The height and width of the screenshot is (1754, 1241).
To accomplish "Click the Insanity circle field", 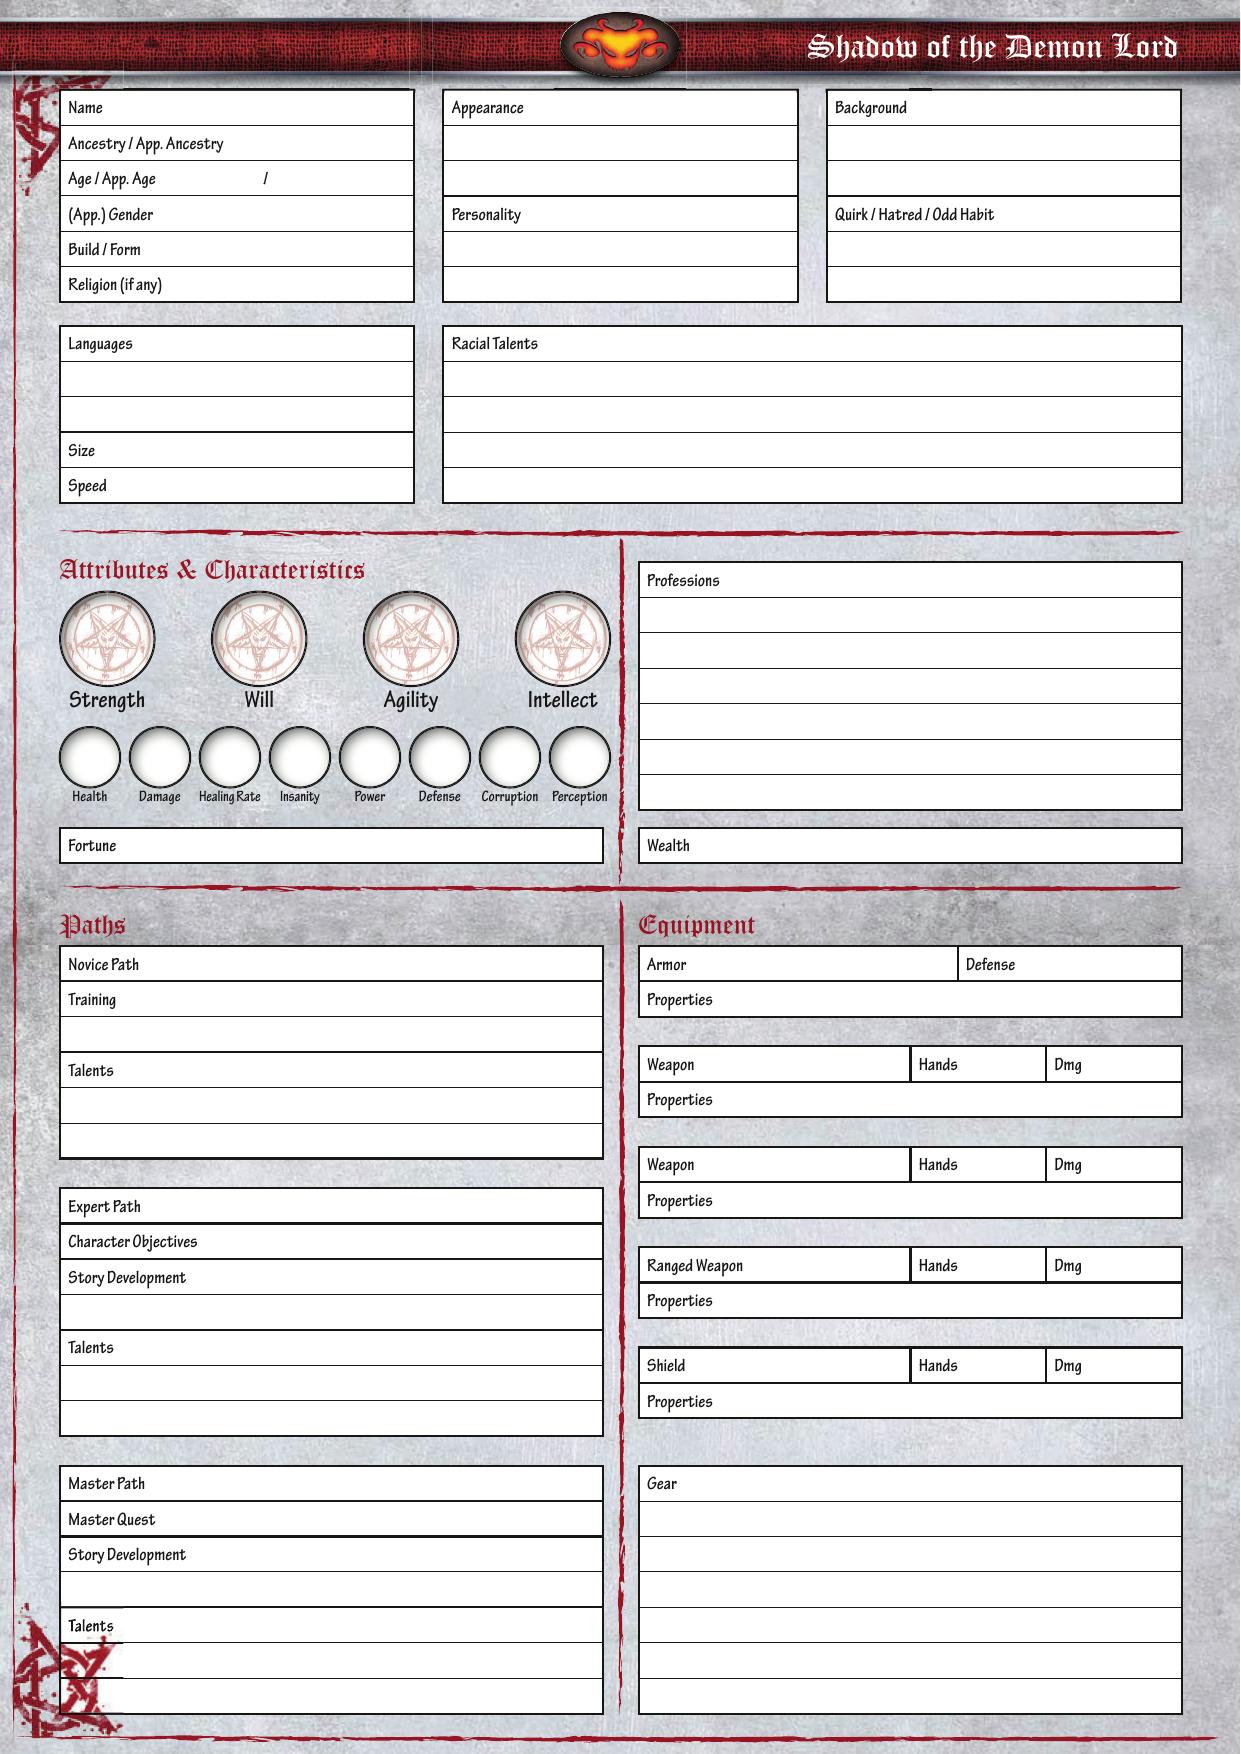I will [x=300, y=757].
